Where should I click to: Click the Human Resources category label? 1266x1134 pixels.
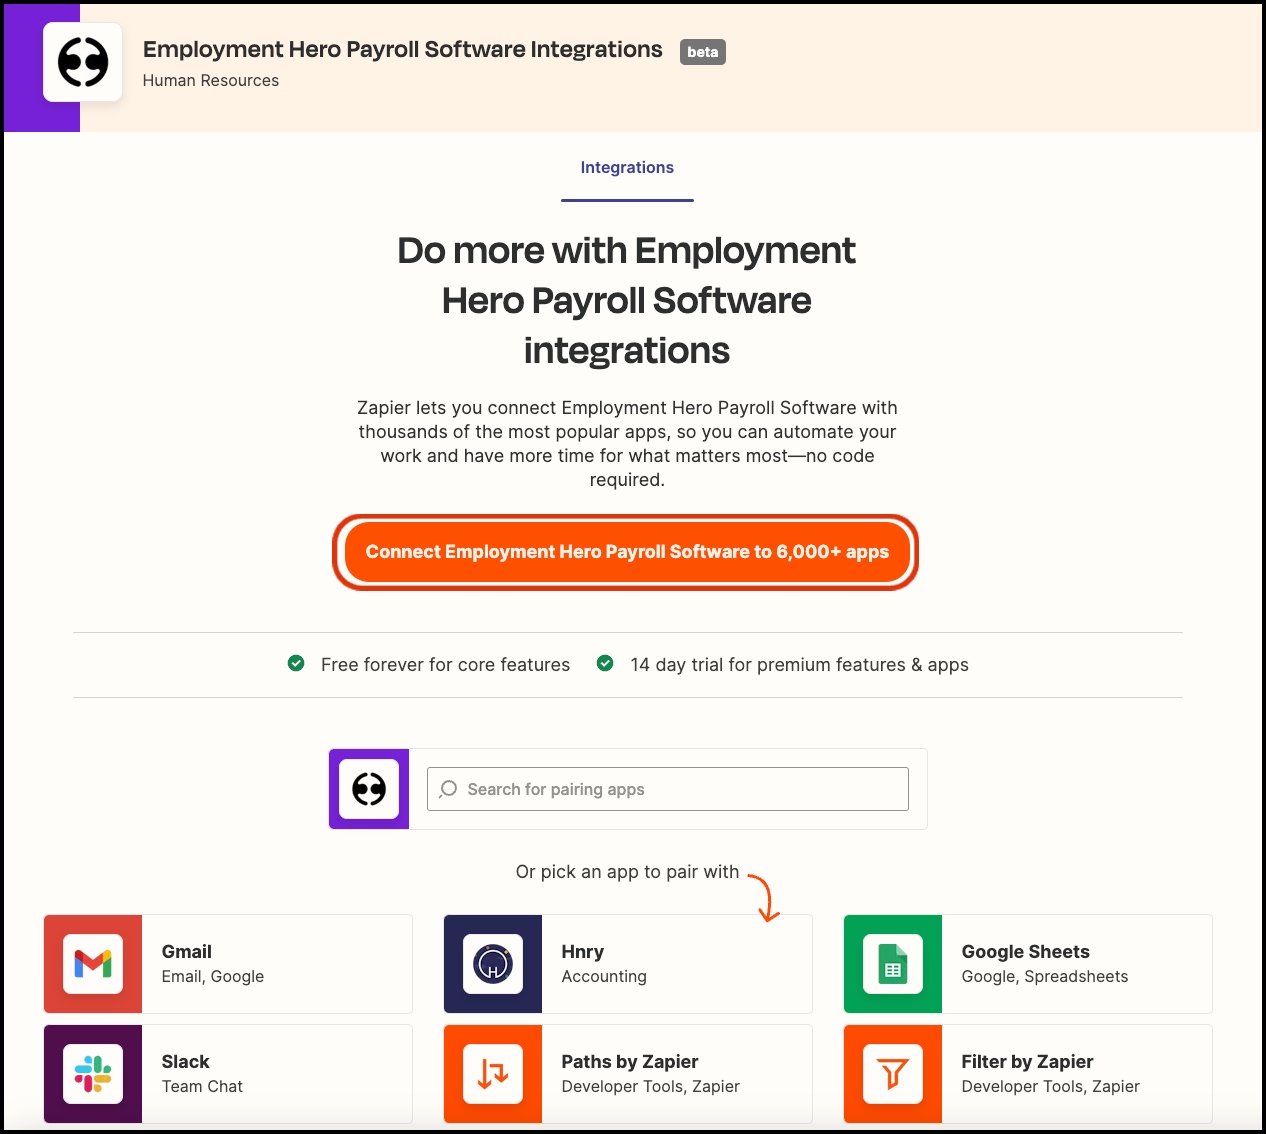211,81
